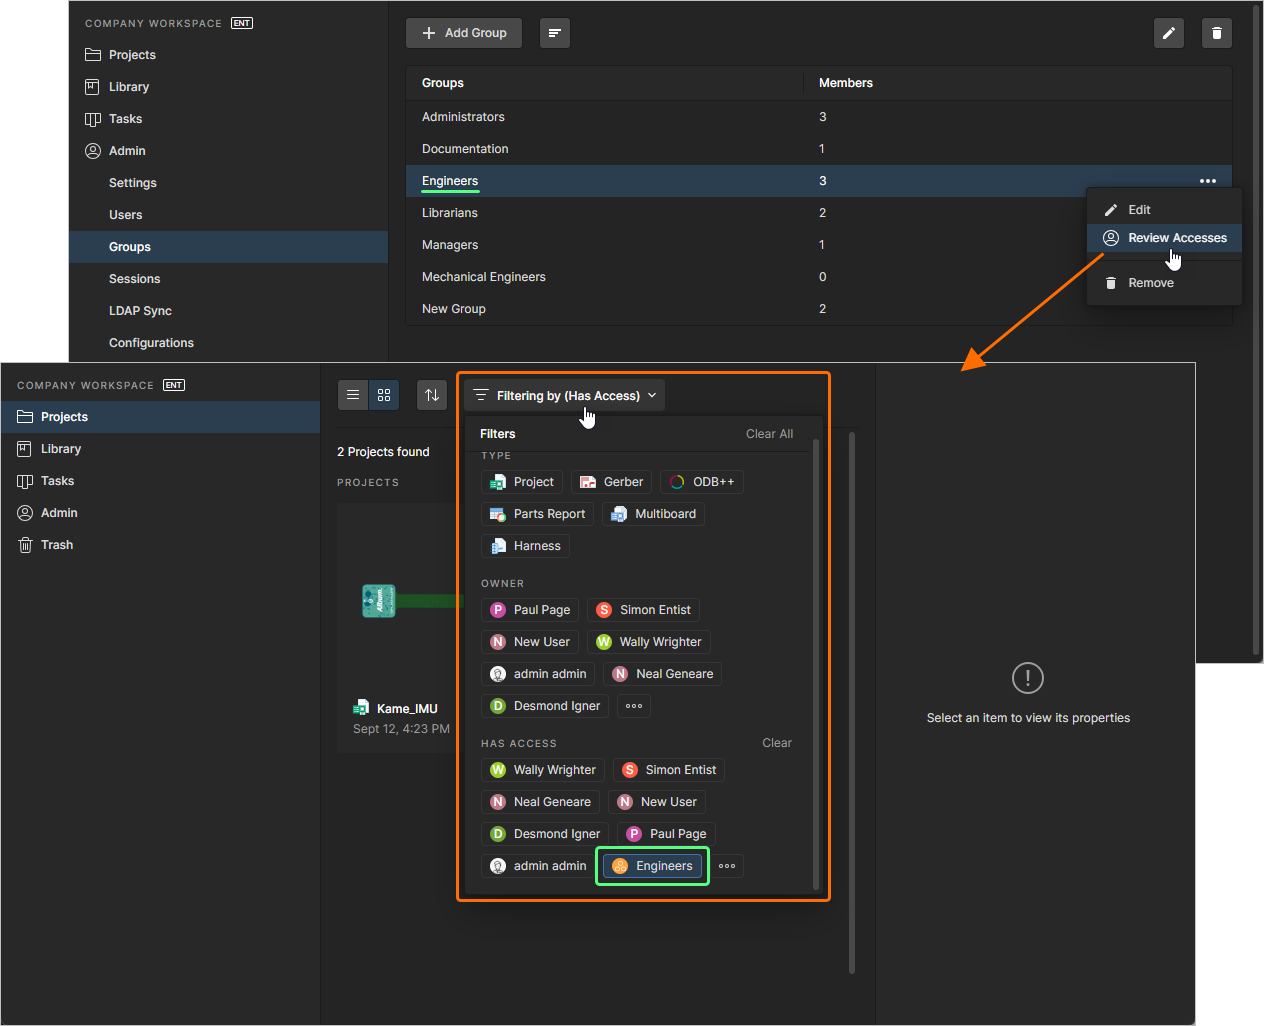Expand more Has Access entries with the ellipsis chip
The height and width of the screenshot is (1026, 1264).
pyautogui.click(x=727, y=866)
